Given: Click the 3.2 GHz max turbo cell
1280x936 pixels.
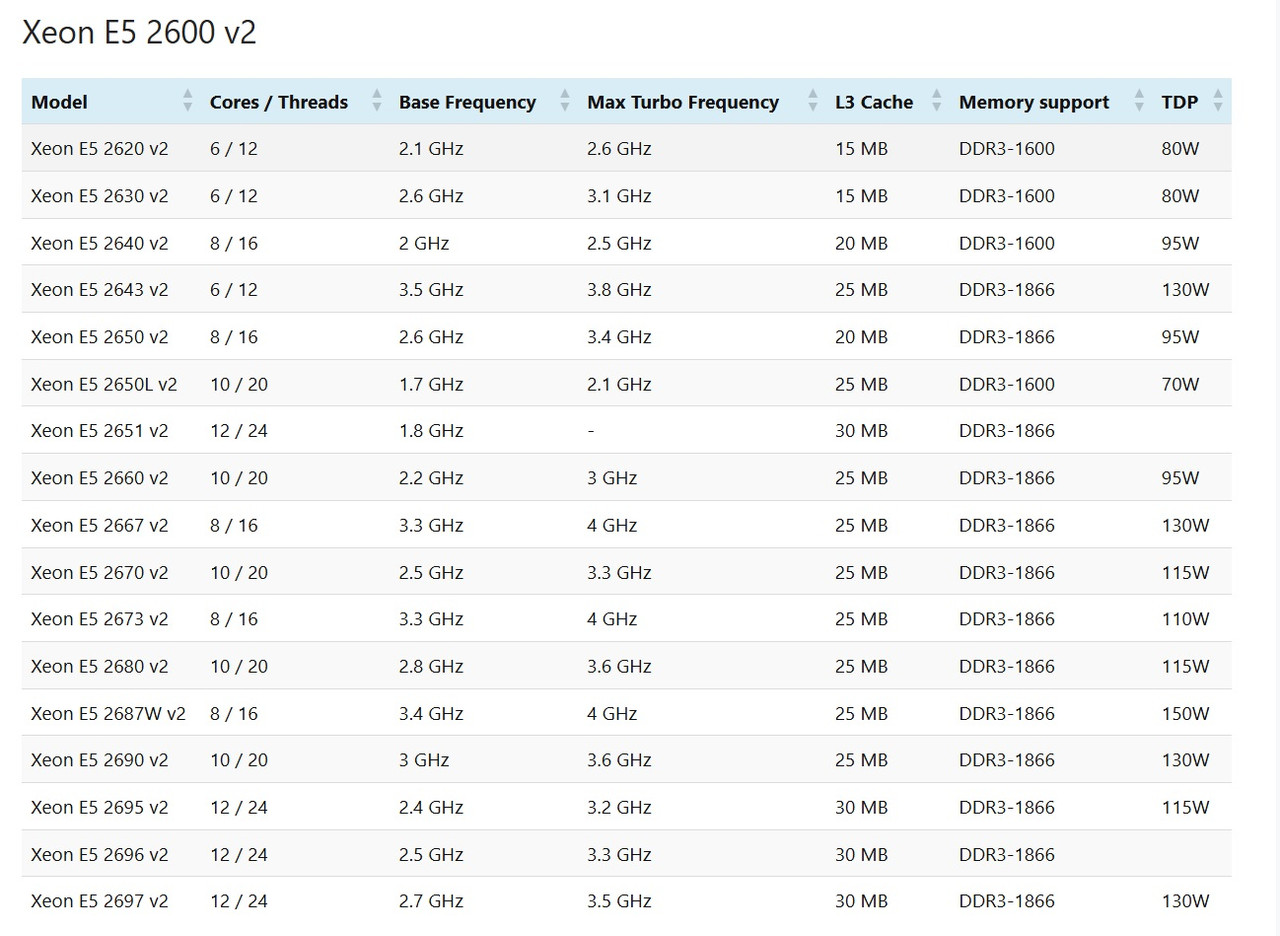Looking at the screenshot, I should 619,807.
